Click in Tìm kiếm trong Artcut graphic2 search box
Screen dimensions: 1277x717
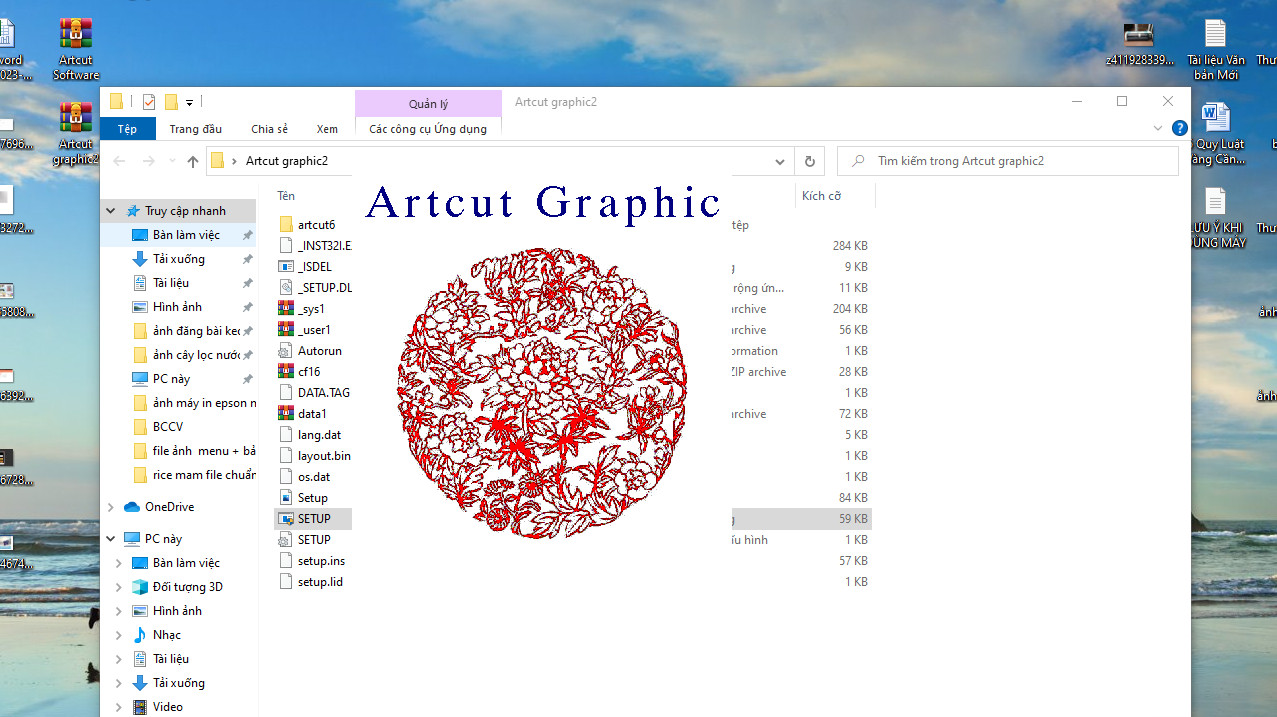pyautogui.click(x=1008, y=161)
